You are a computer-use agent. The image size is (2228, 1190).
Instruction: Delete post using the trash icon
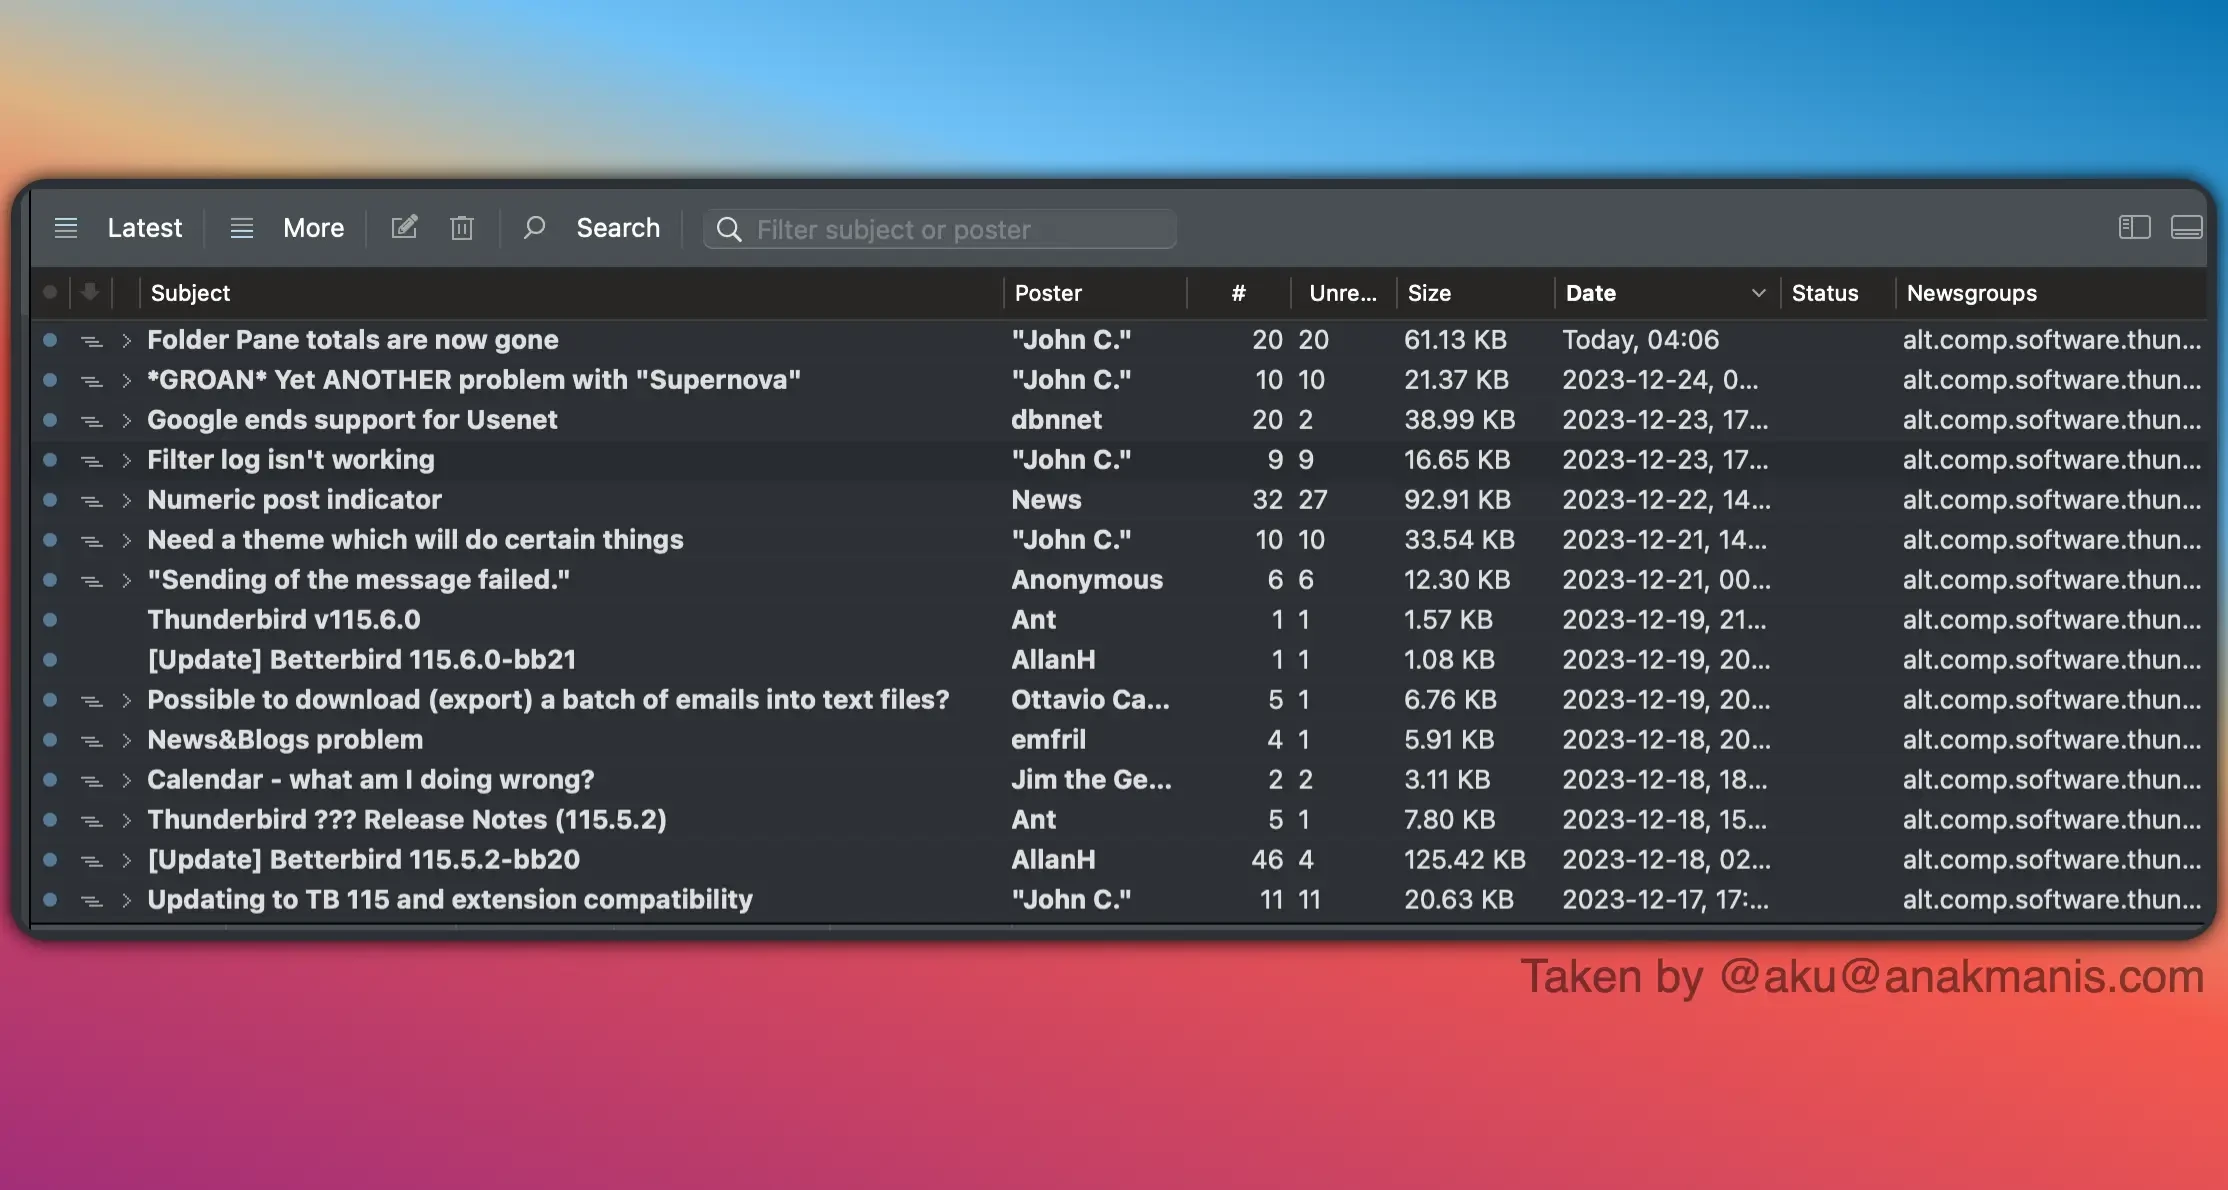tap(462, 228)
